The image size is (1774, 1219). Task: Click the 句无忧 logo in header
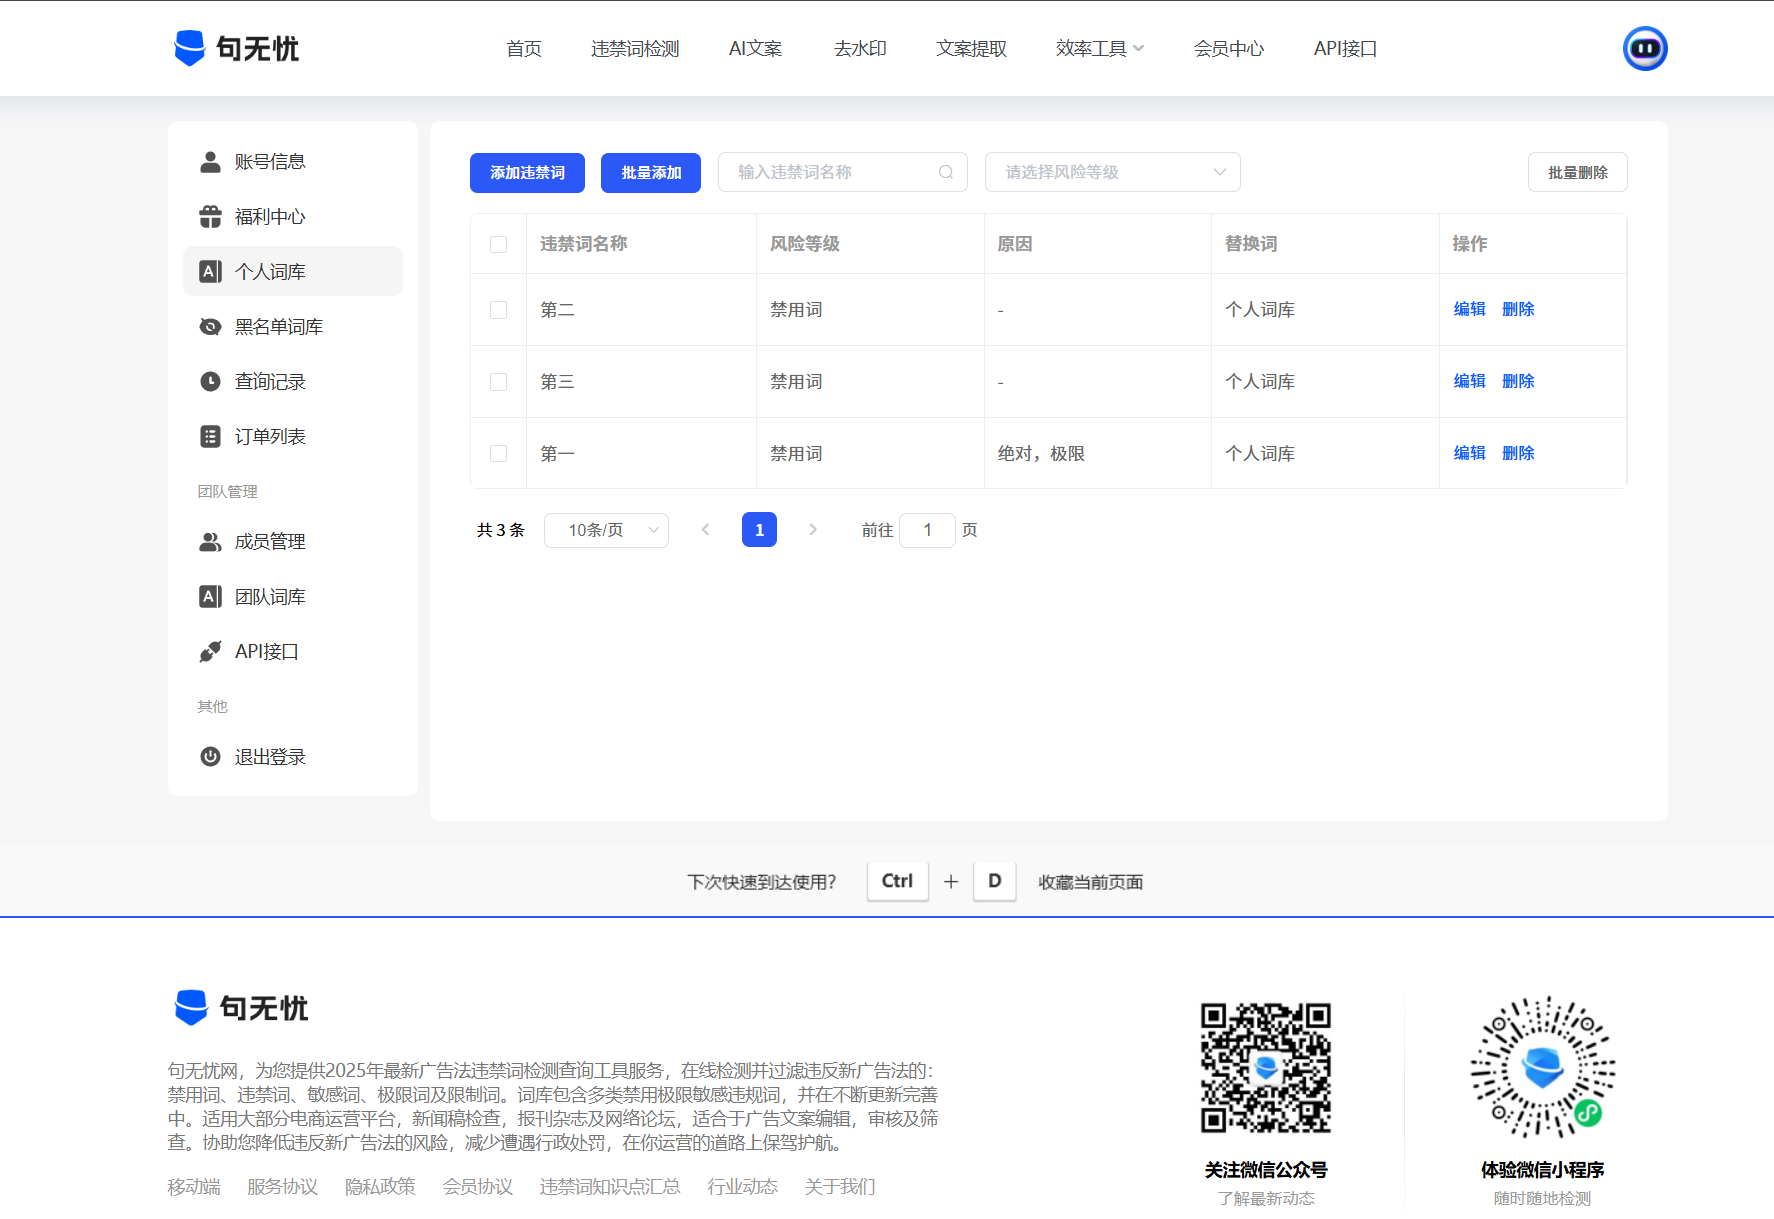[x=236, y=48]
